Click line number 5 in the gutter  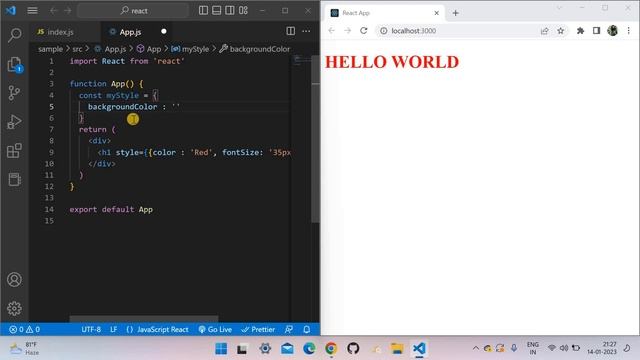pos(51,107)
